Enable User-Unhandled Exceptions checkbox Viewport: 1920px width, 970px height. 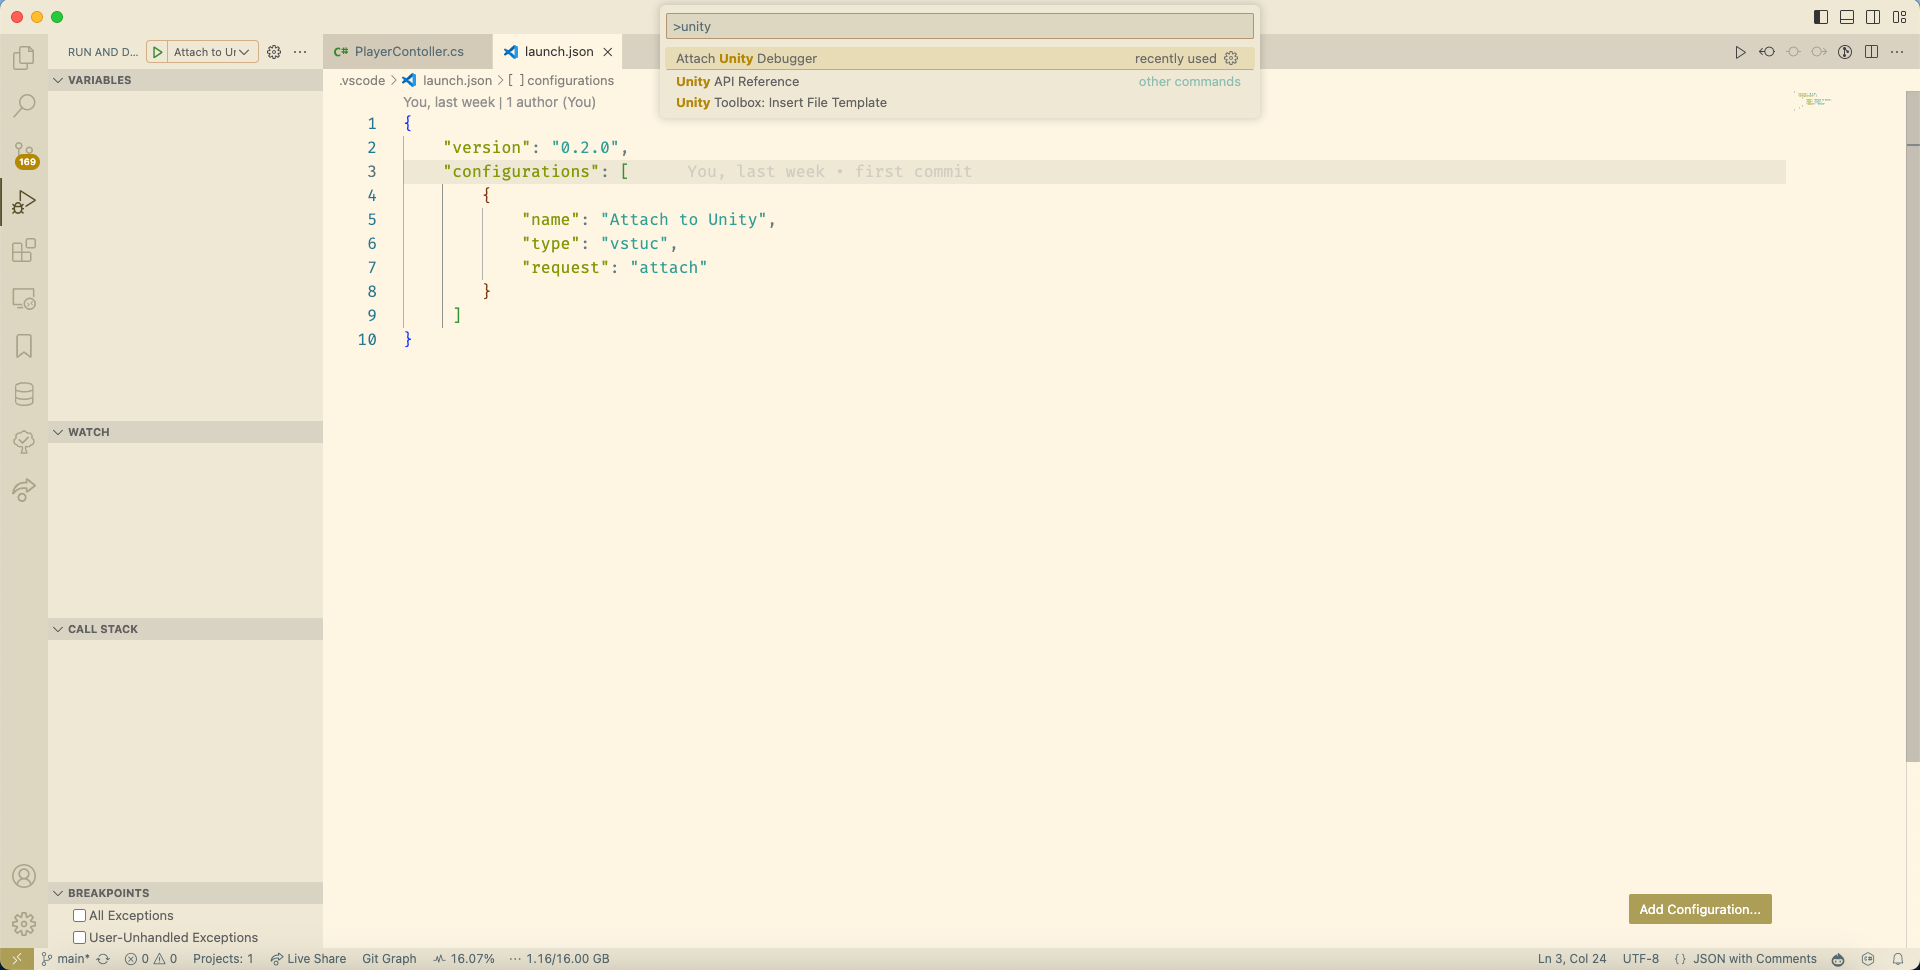(x=79, y=937)
